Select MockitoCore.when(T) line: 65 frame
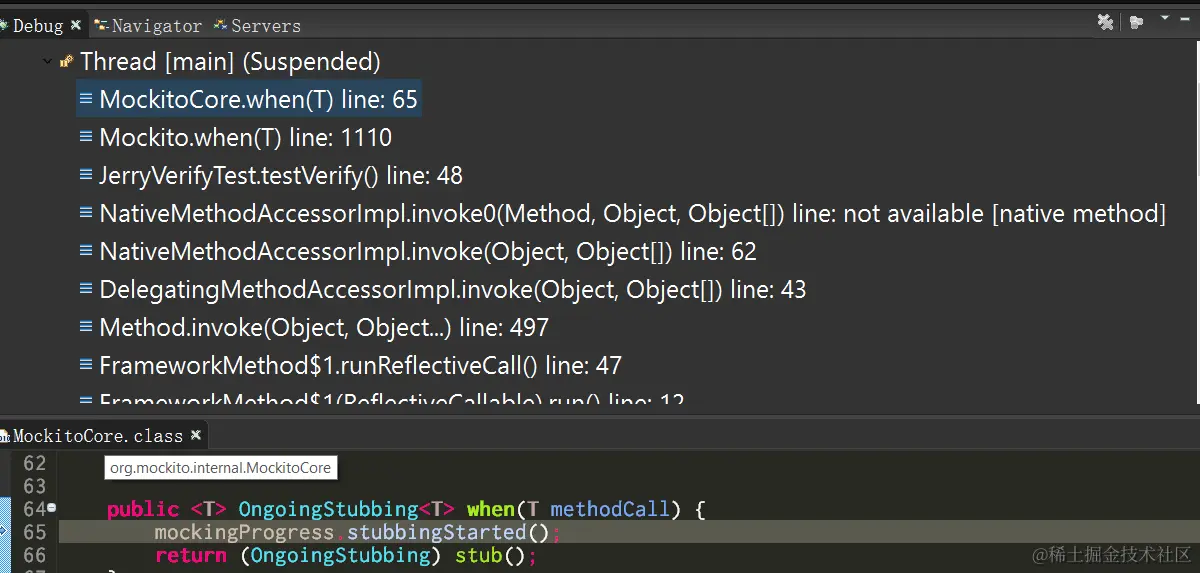 [249, 99]
